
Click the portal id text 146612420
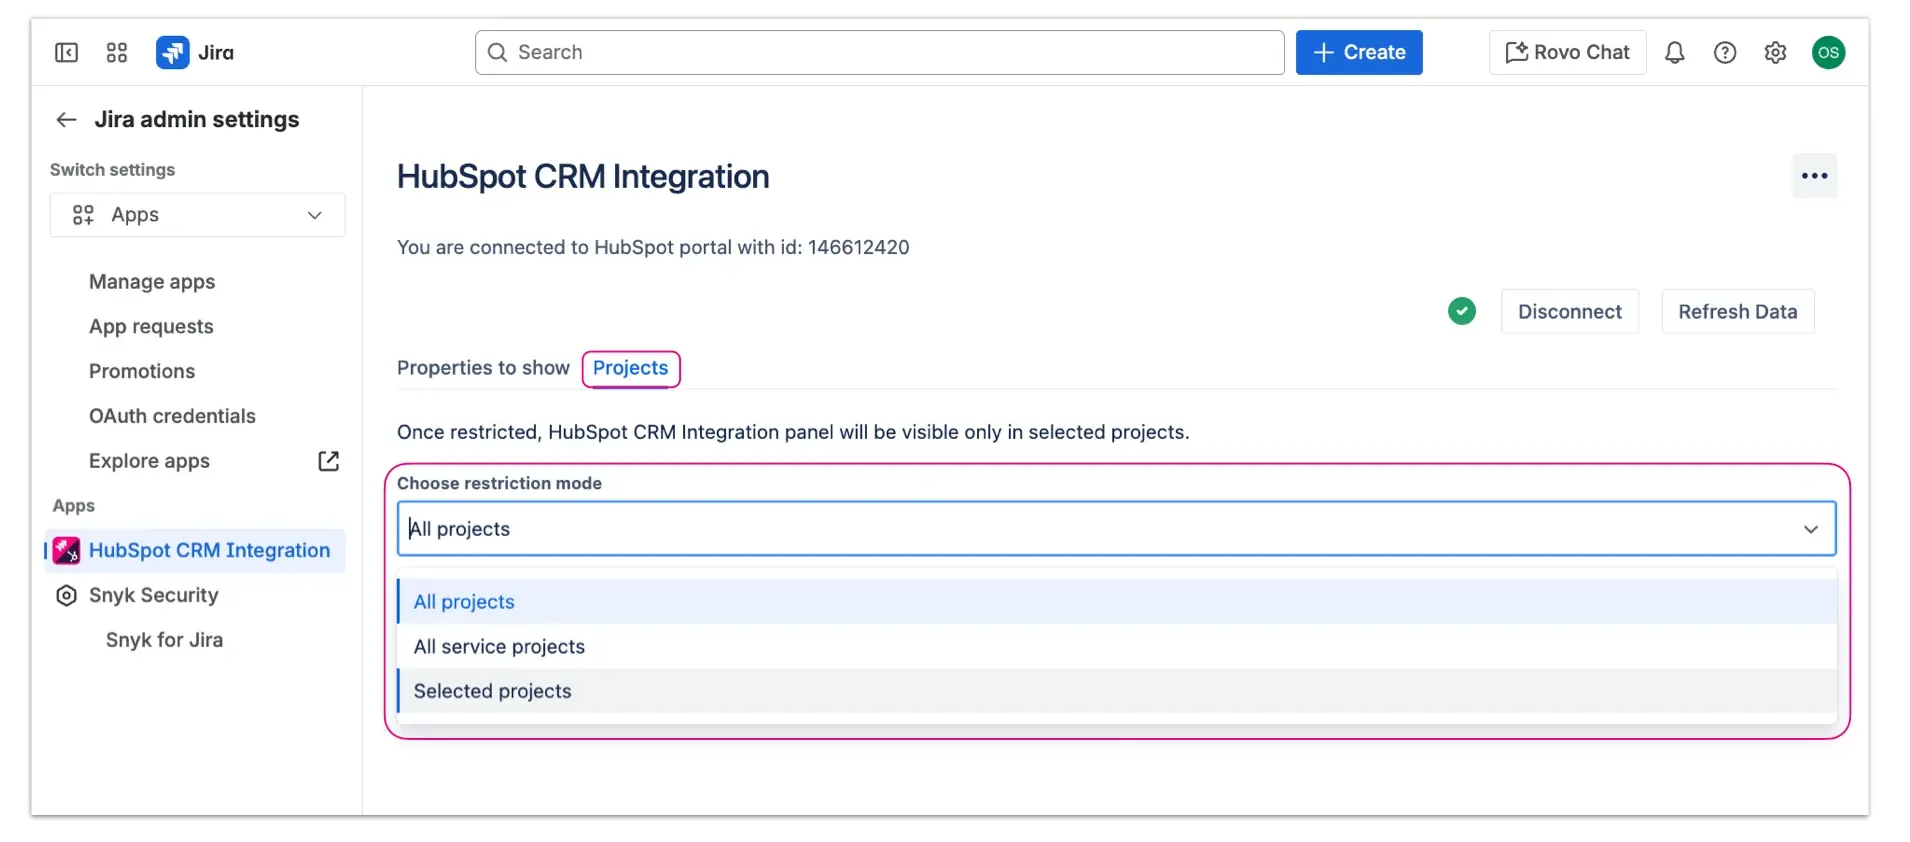pyautogui.click(x=858, y=247)
